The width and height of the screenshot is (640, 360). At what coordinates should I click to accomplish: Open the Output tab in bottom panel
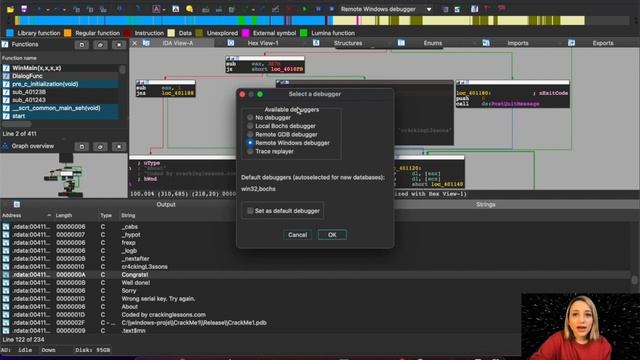tap(166, 204)
